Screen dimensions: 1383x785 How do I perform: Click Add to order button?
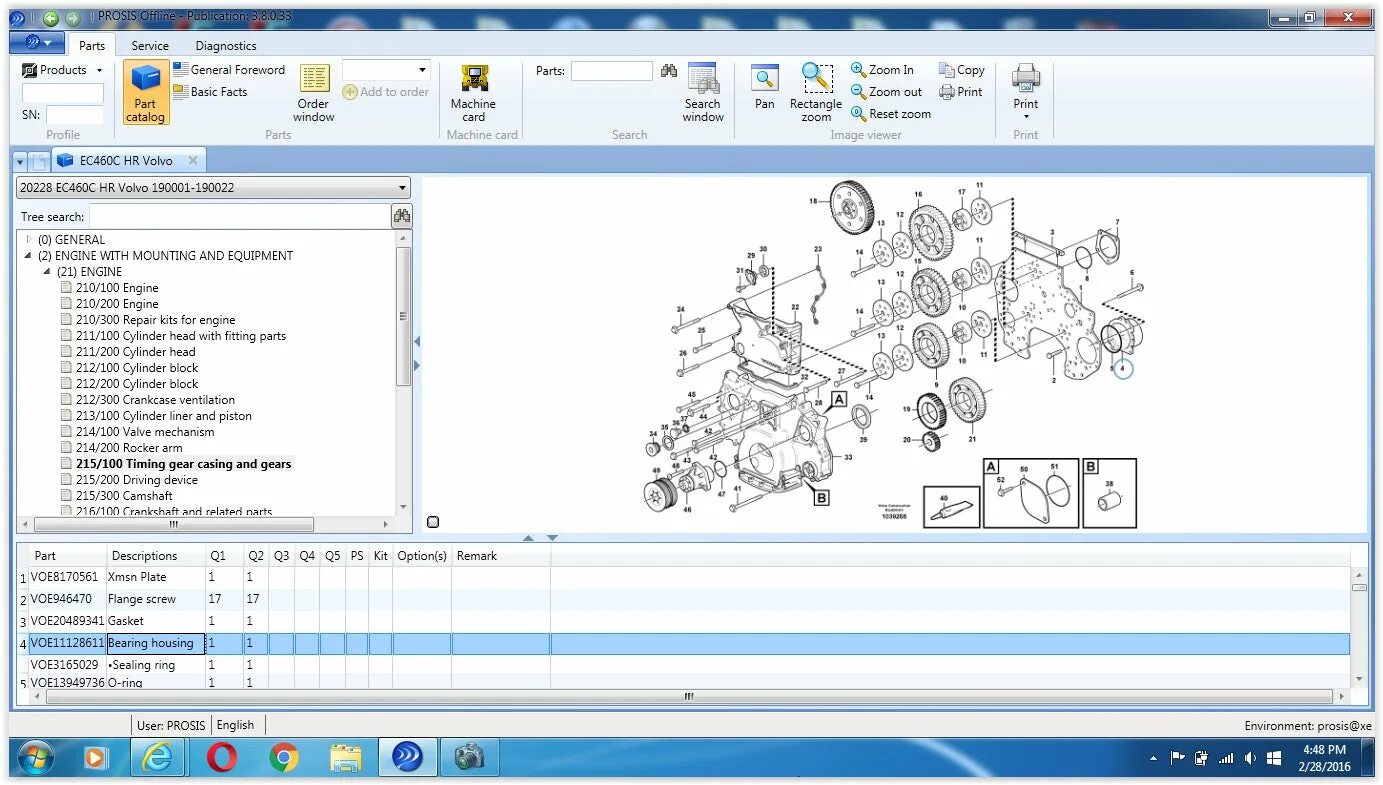[x=386, y=92]
